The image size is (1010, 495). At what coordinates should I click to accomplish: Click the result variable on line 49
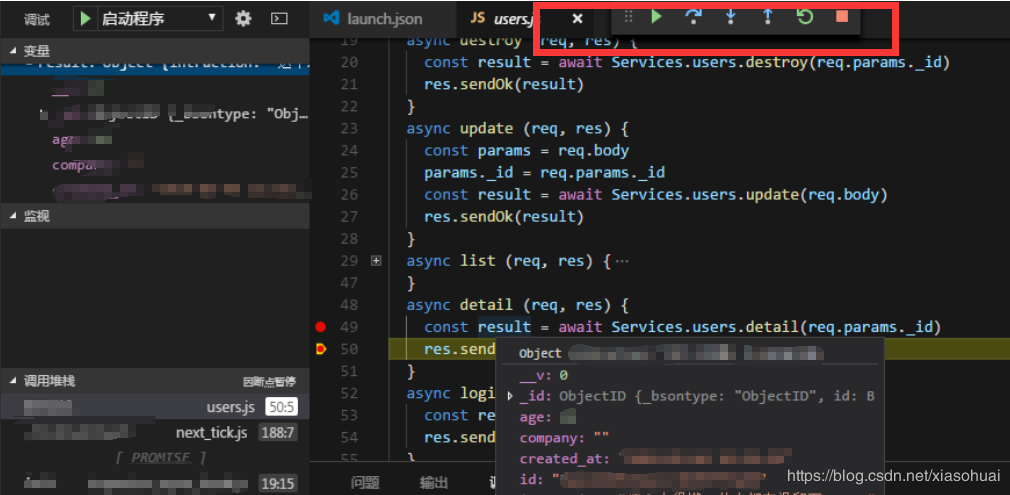504,327
